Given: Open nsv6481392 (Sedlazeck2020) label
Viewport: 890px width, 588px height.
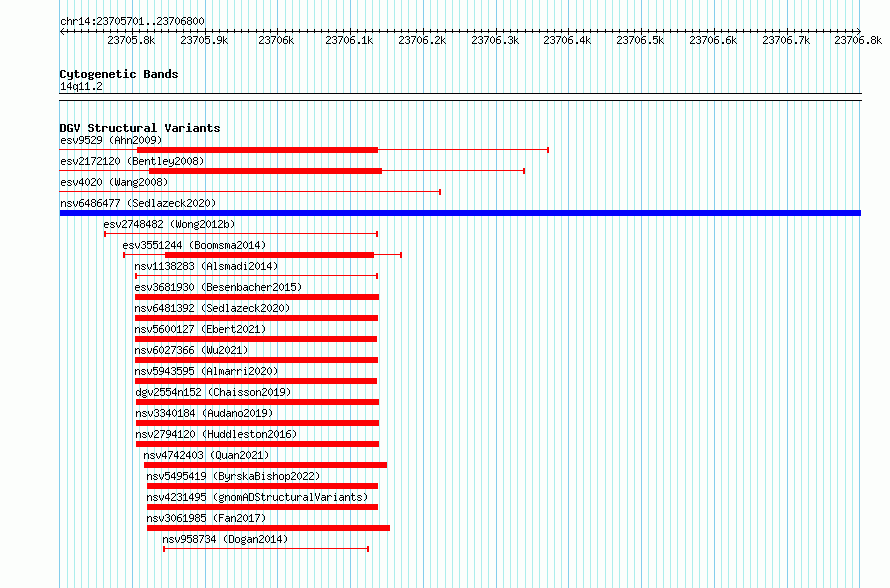Looking at the screenshot, I should pos(212,308).
